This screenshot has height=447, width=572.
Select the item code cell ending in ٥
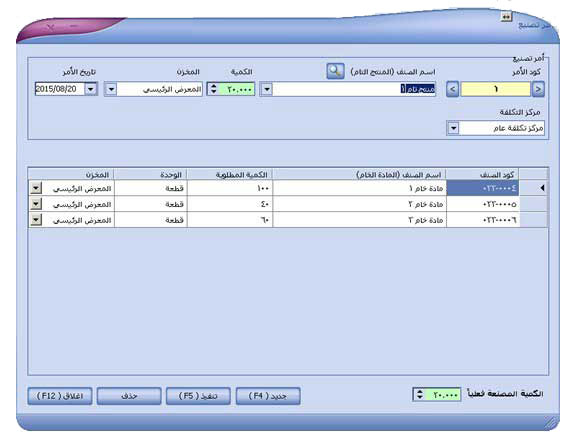[x=483, y=204]
